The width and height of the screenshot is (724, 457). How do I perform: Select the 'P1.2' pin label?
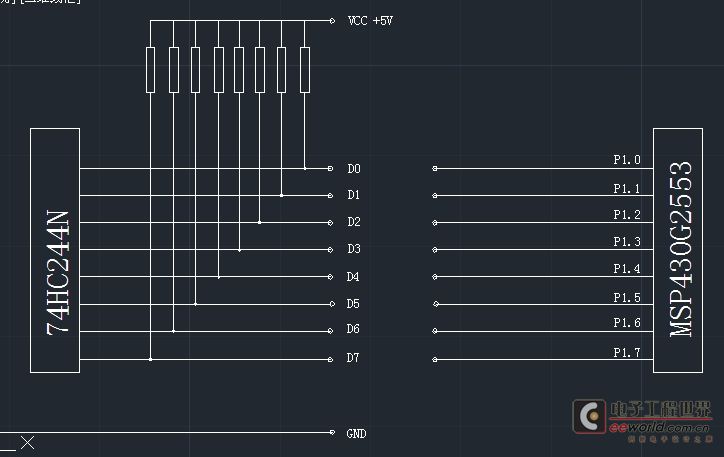coord(627,215)
